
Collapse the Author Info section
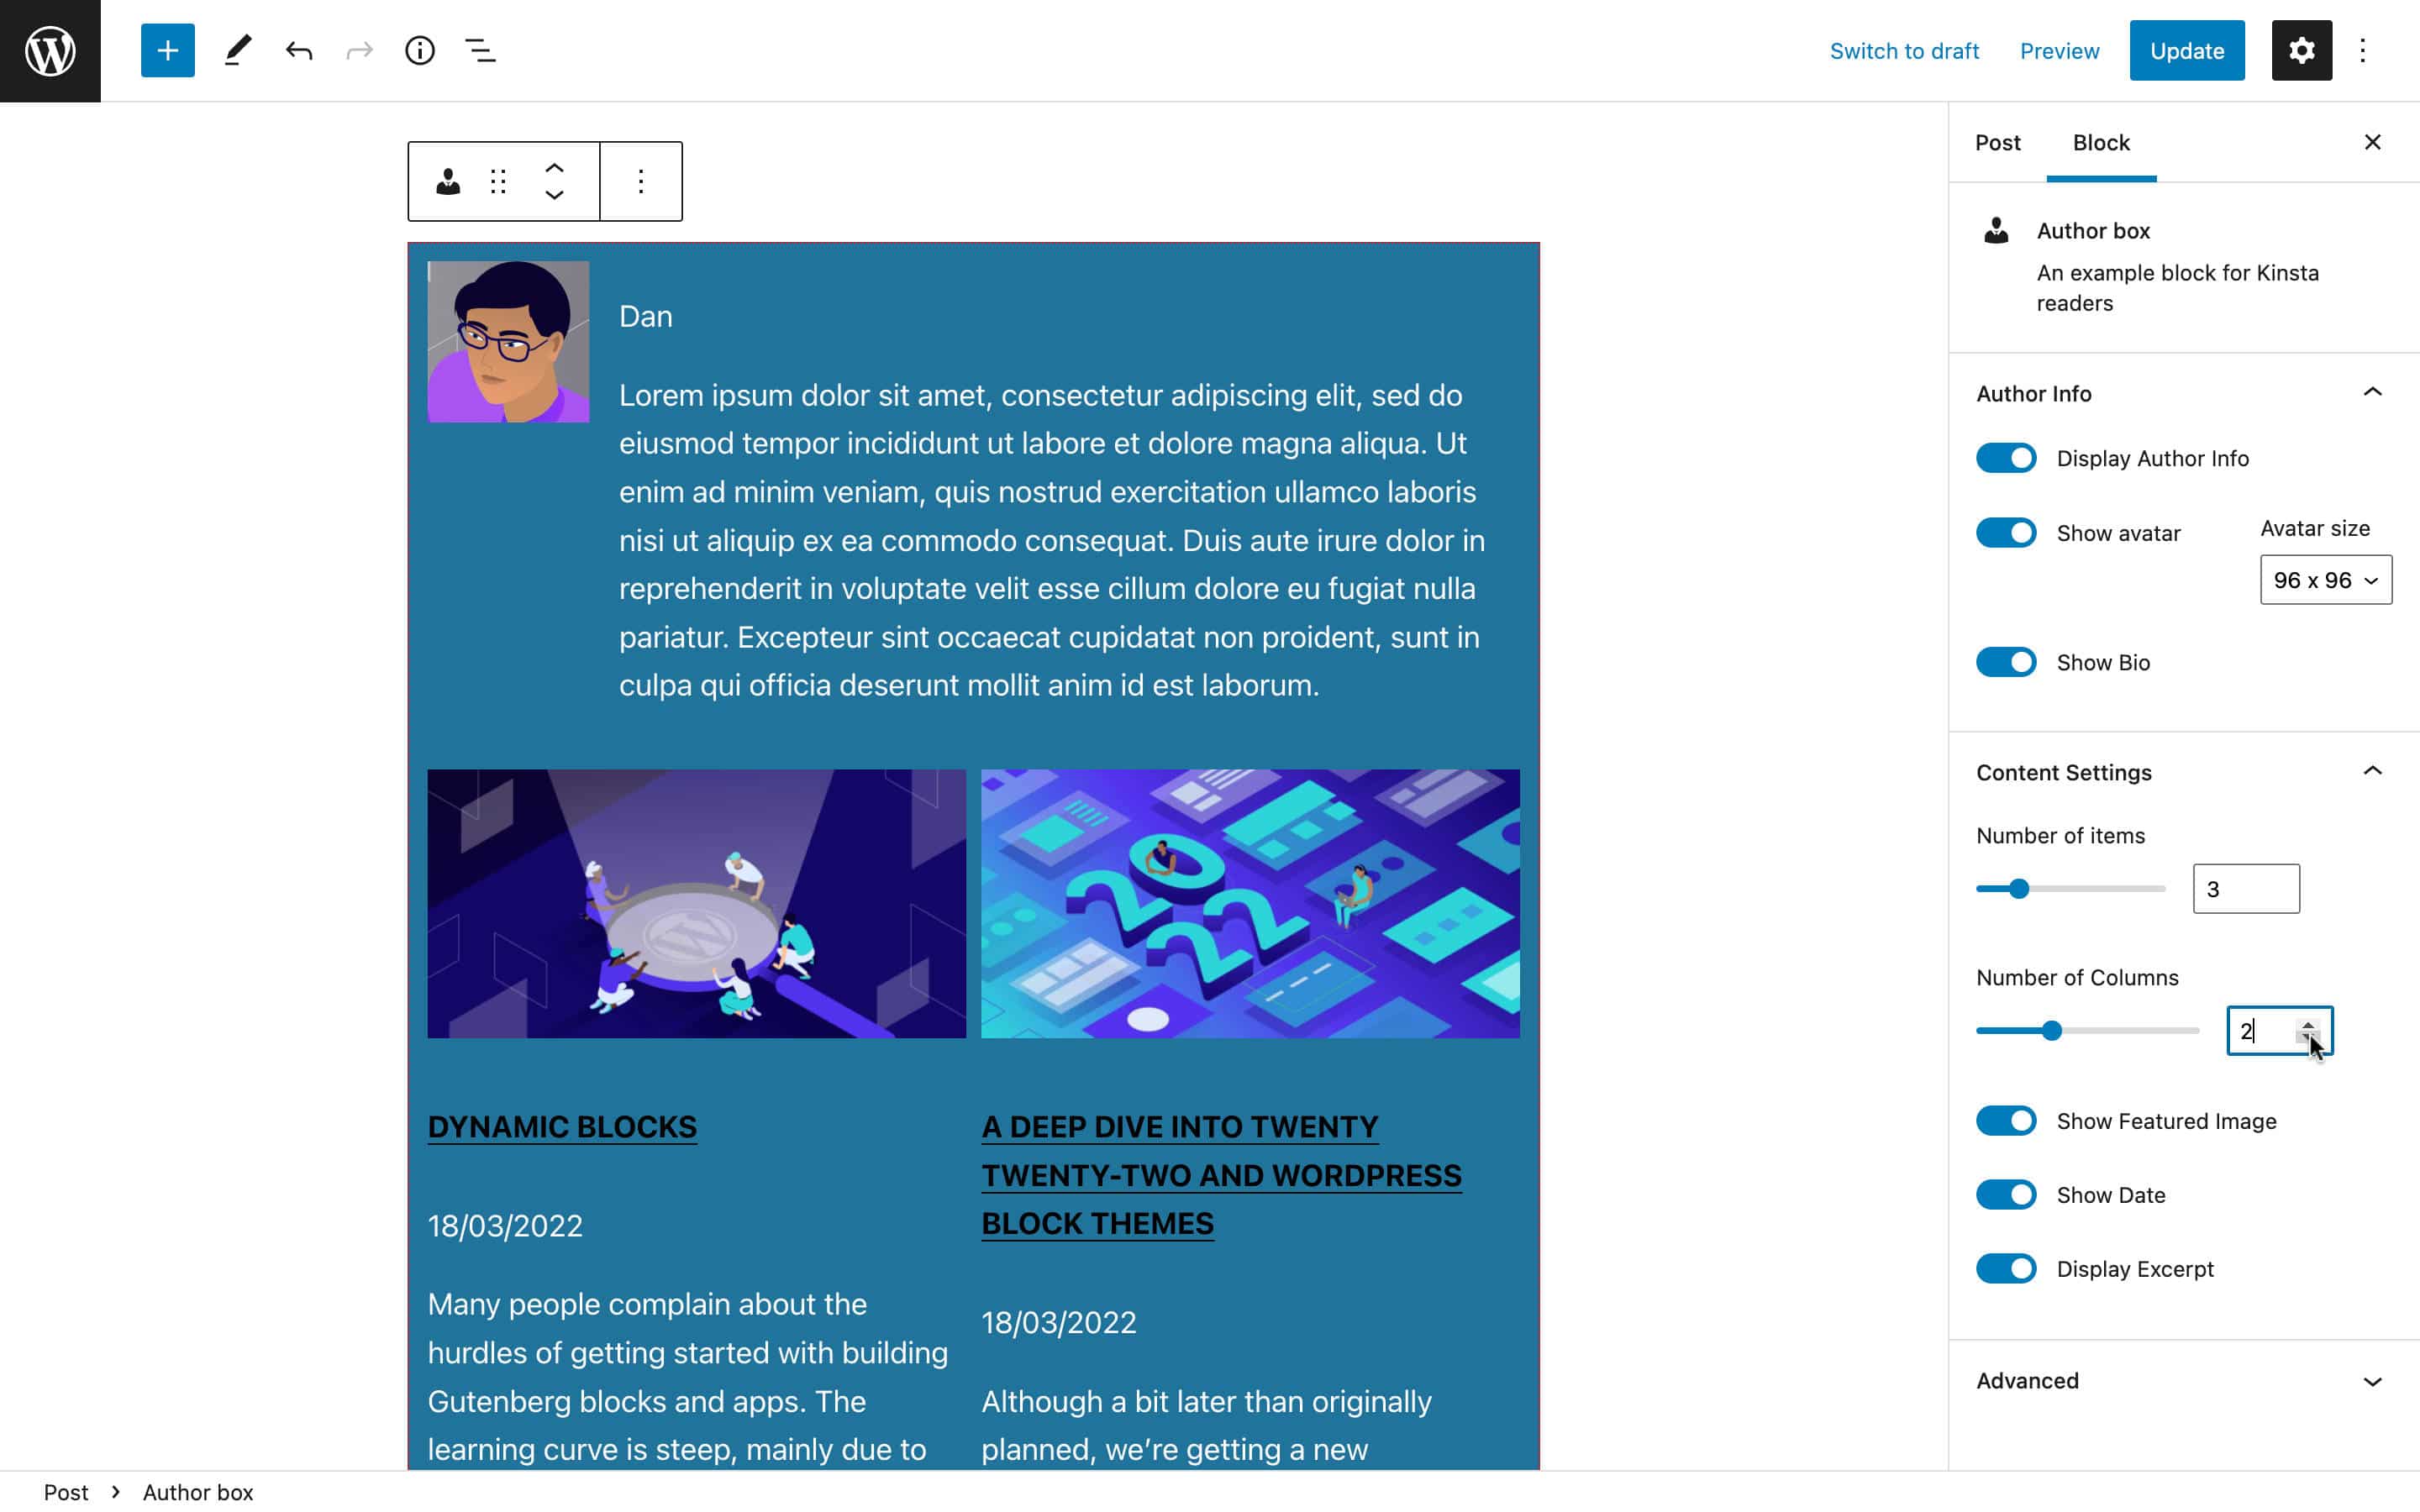2373,392
